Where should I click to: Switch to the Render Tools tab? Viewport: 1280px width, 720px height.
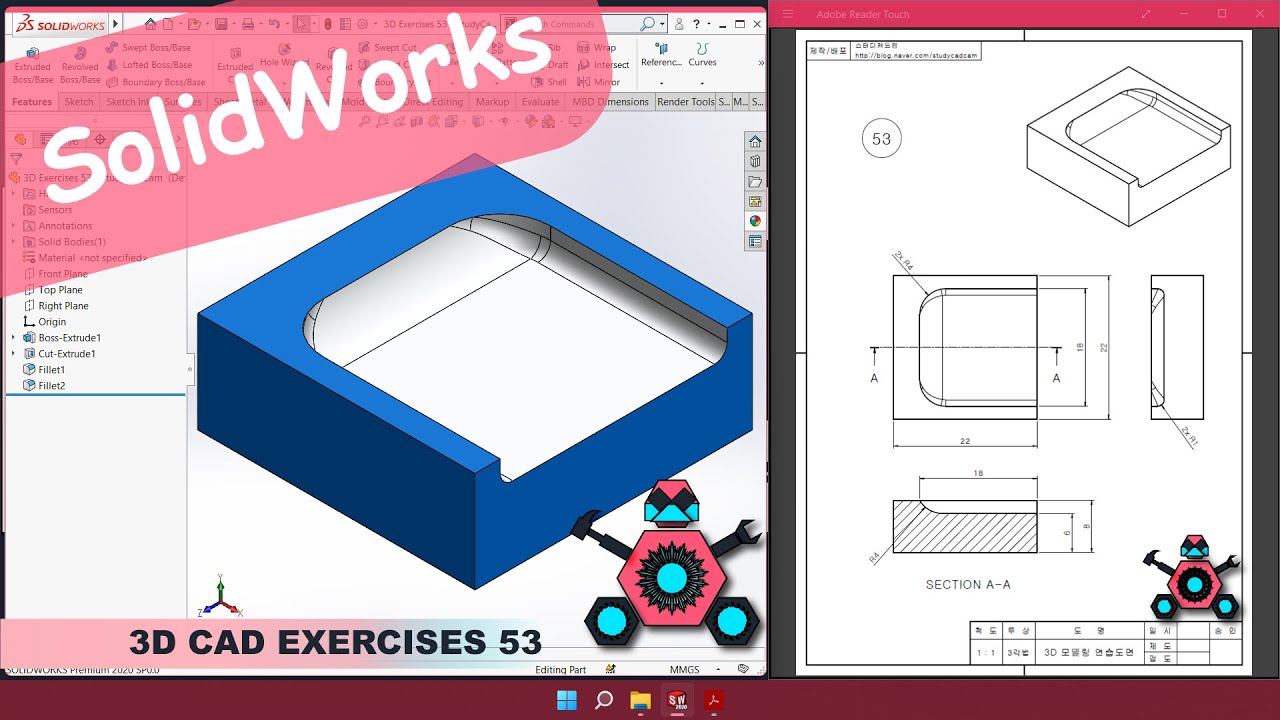[x=686, y=102]
